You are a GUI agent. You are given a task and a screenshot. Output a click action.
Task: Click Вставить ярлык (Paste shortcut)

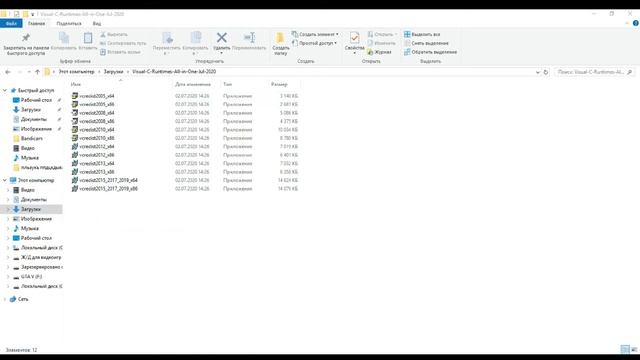pyautogui.click(x=120, y=52)
